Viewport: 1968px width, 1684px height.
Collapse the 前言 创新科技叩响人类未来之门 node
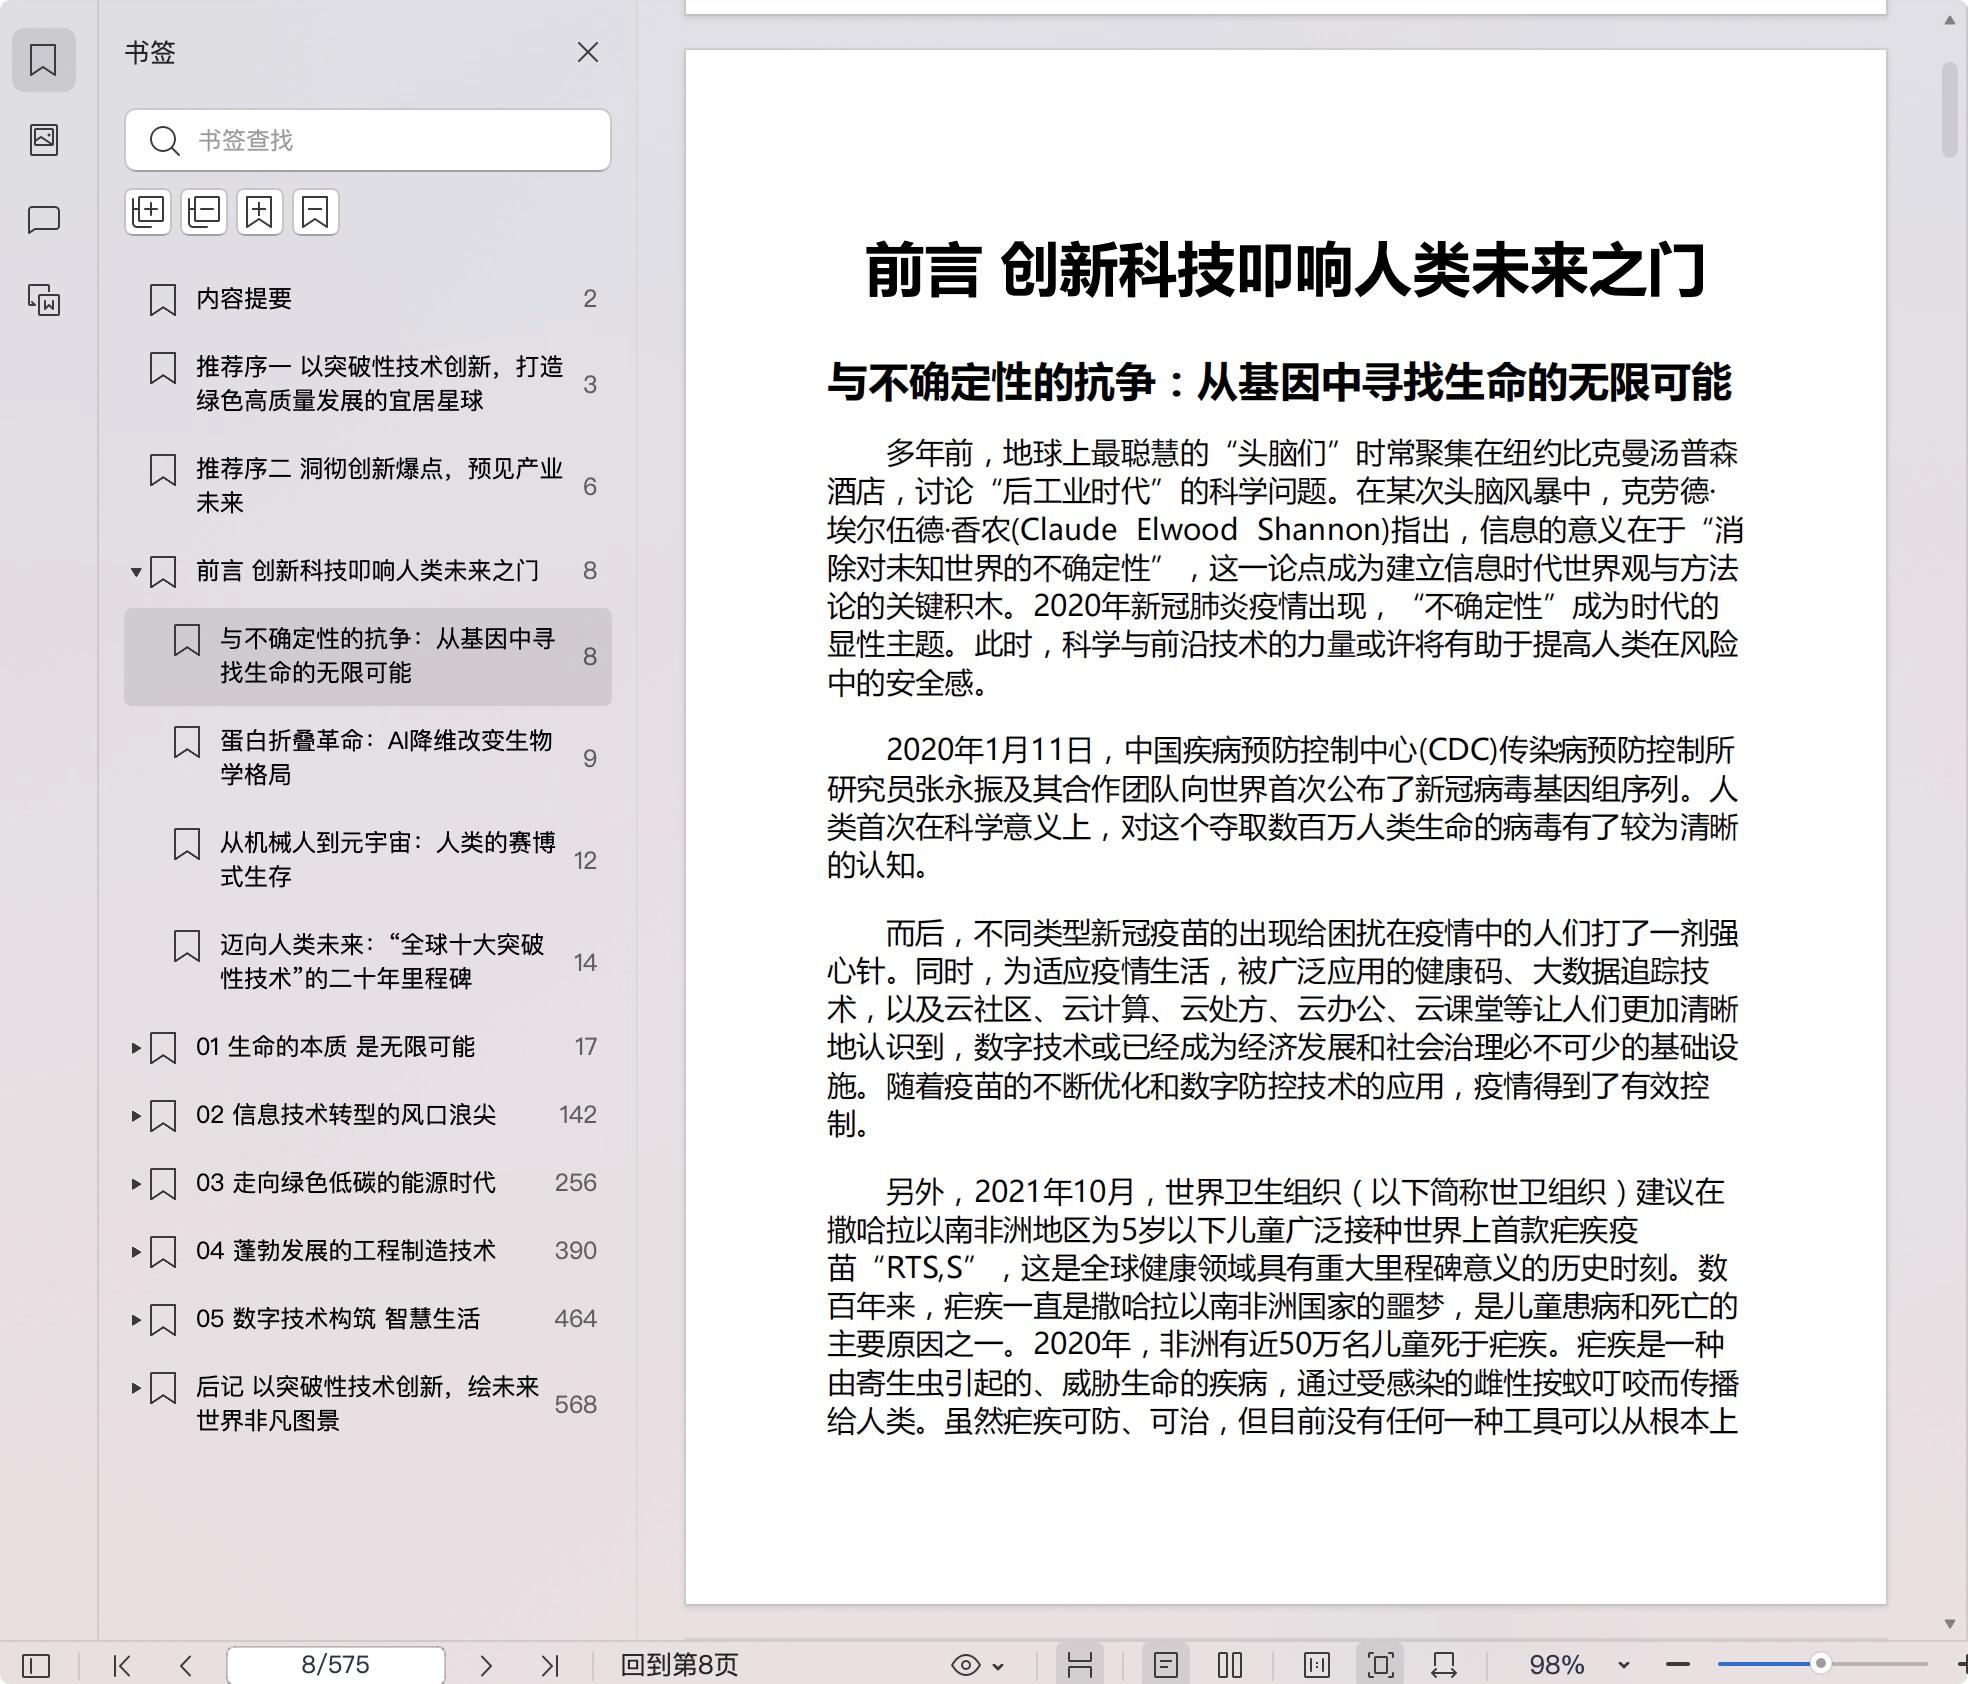(136, 572)
